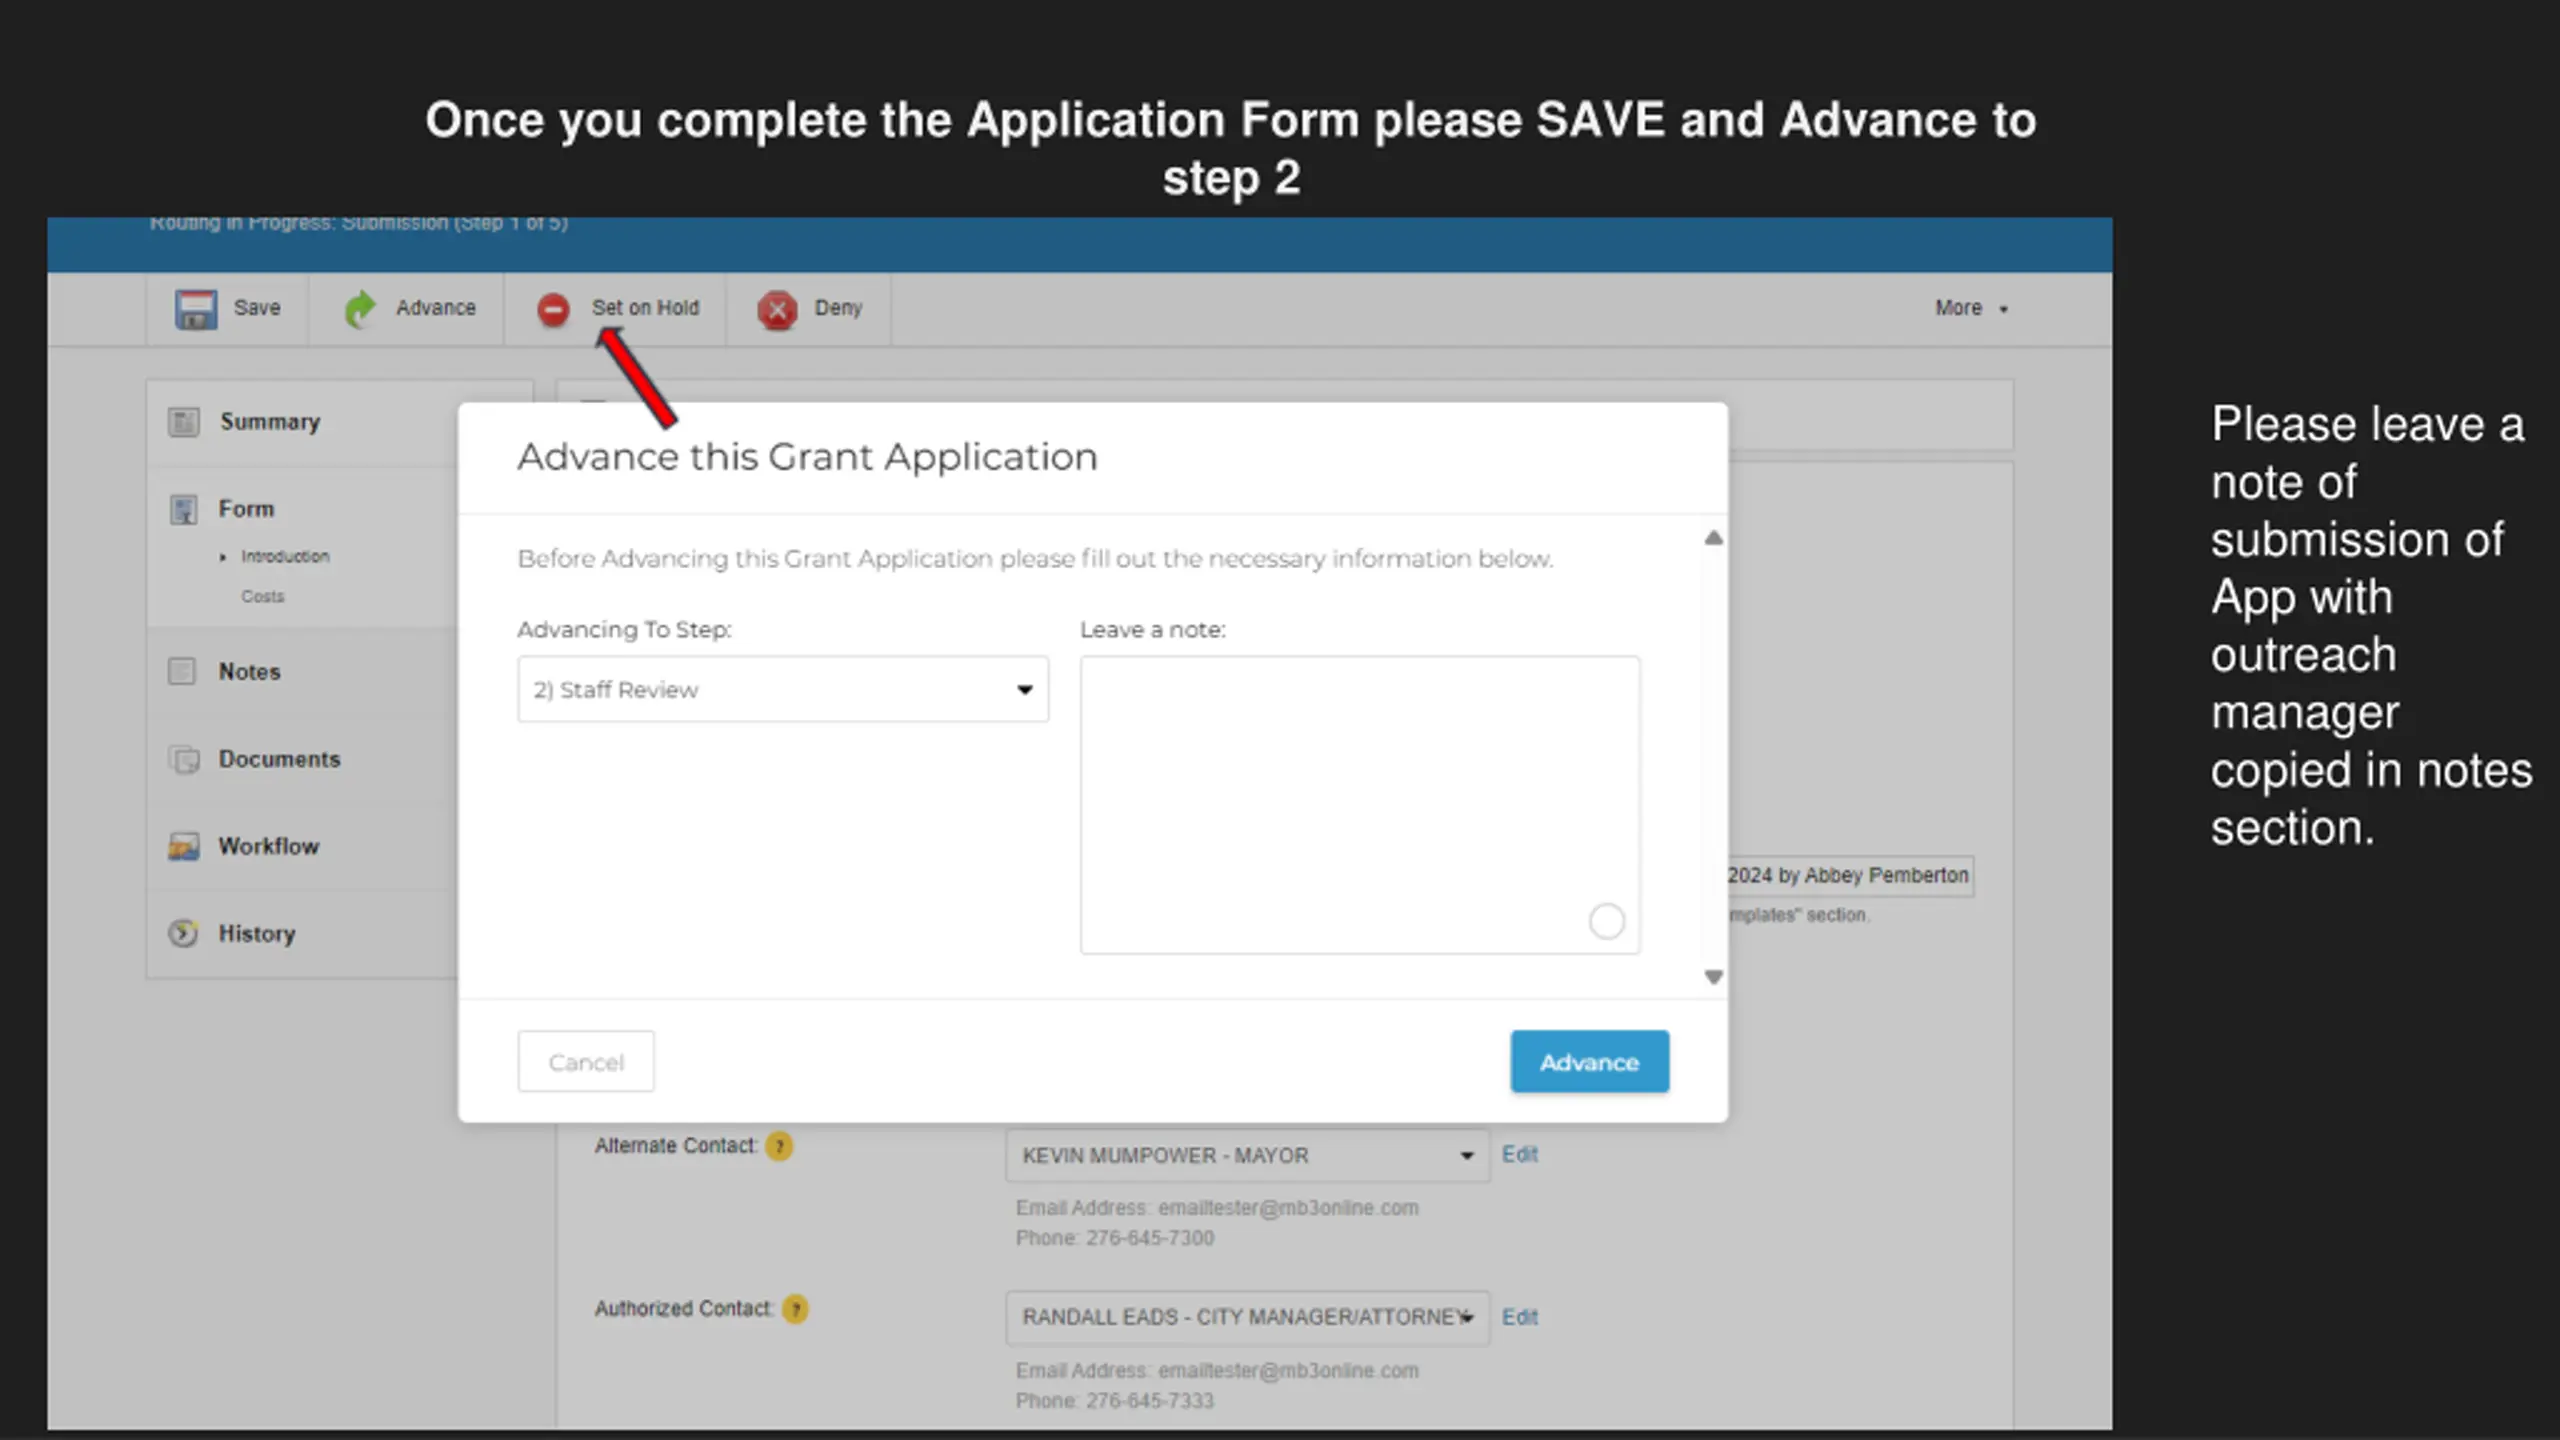Click the Summary sidebar icon
Image resolution: width=2560 pixels, height=1440 pixels.
[x=184, y=422]
